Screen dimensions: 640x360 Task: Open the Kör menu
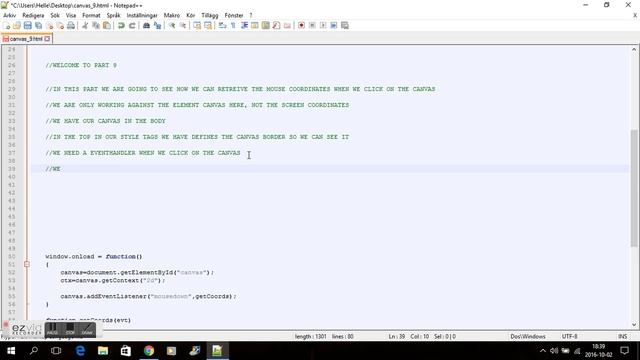click(x=191, y=15)
